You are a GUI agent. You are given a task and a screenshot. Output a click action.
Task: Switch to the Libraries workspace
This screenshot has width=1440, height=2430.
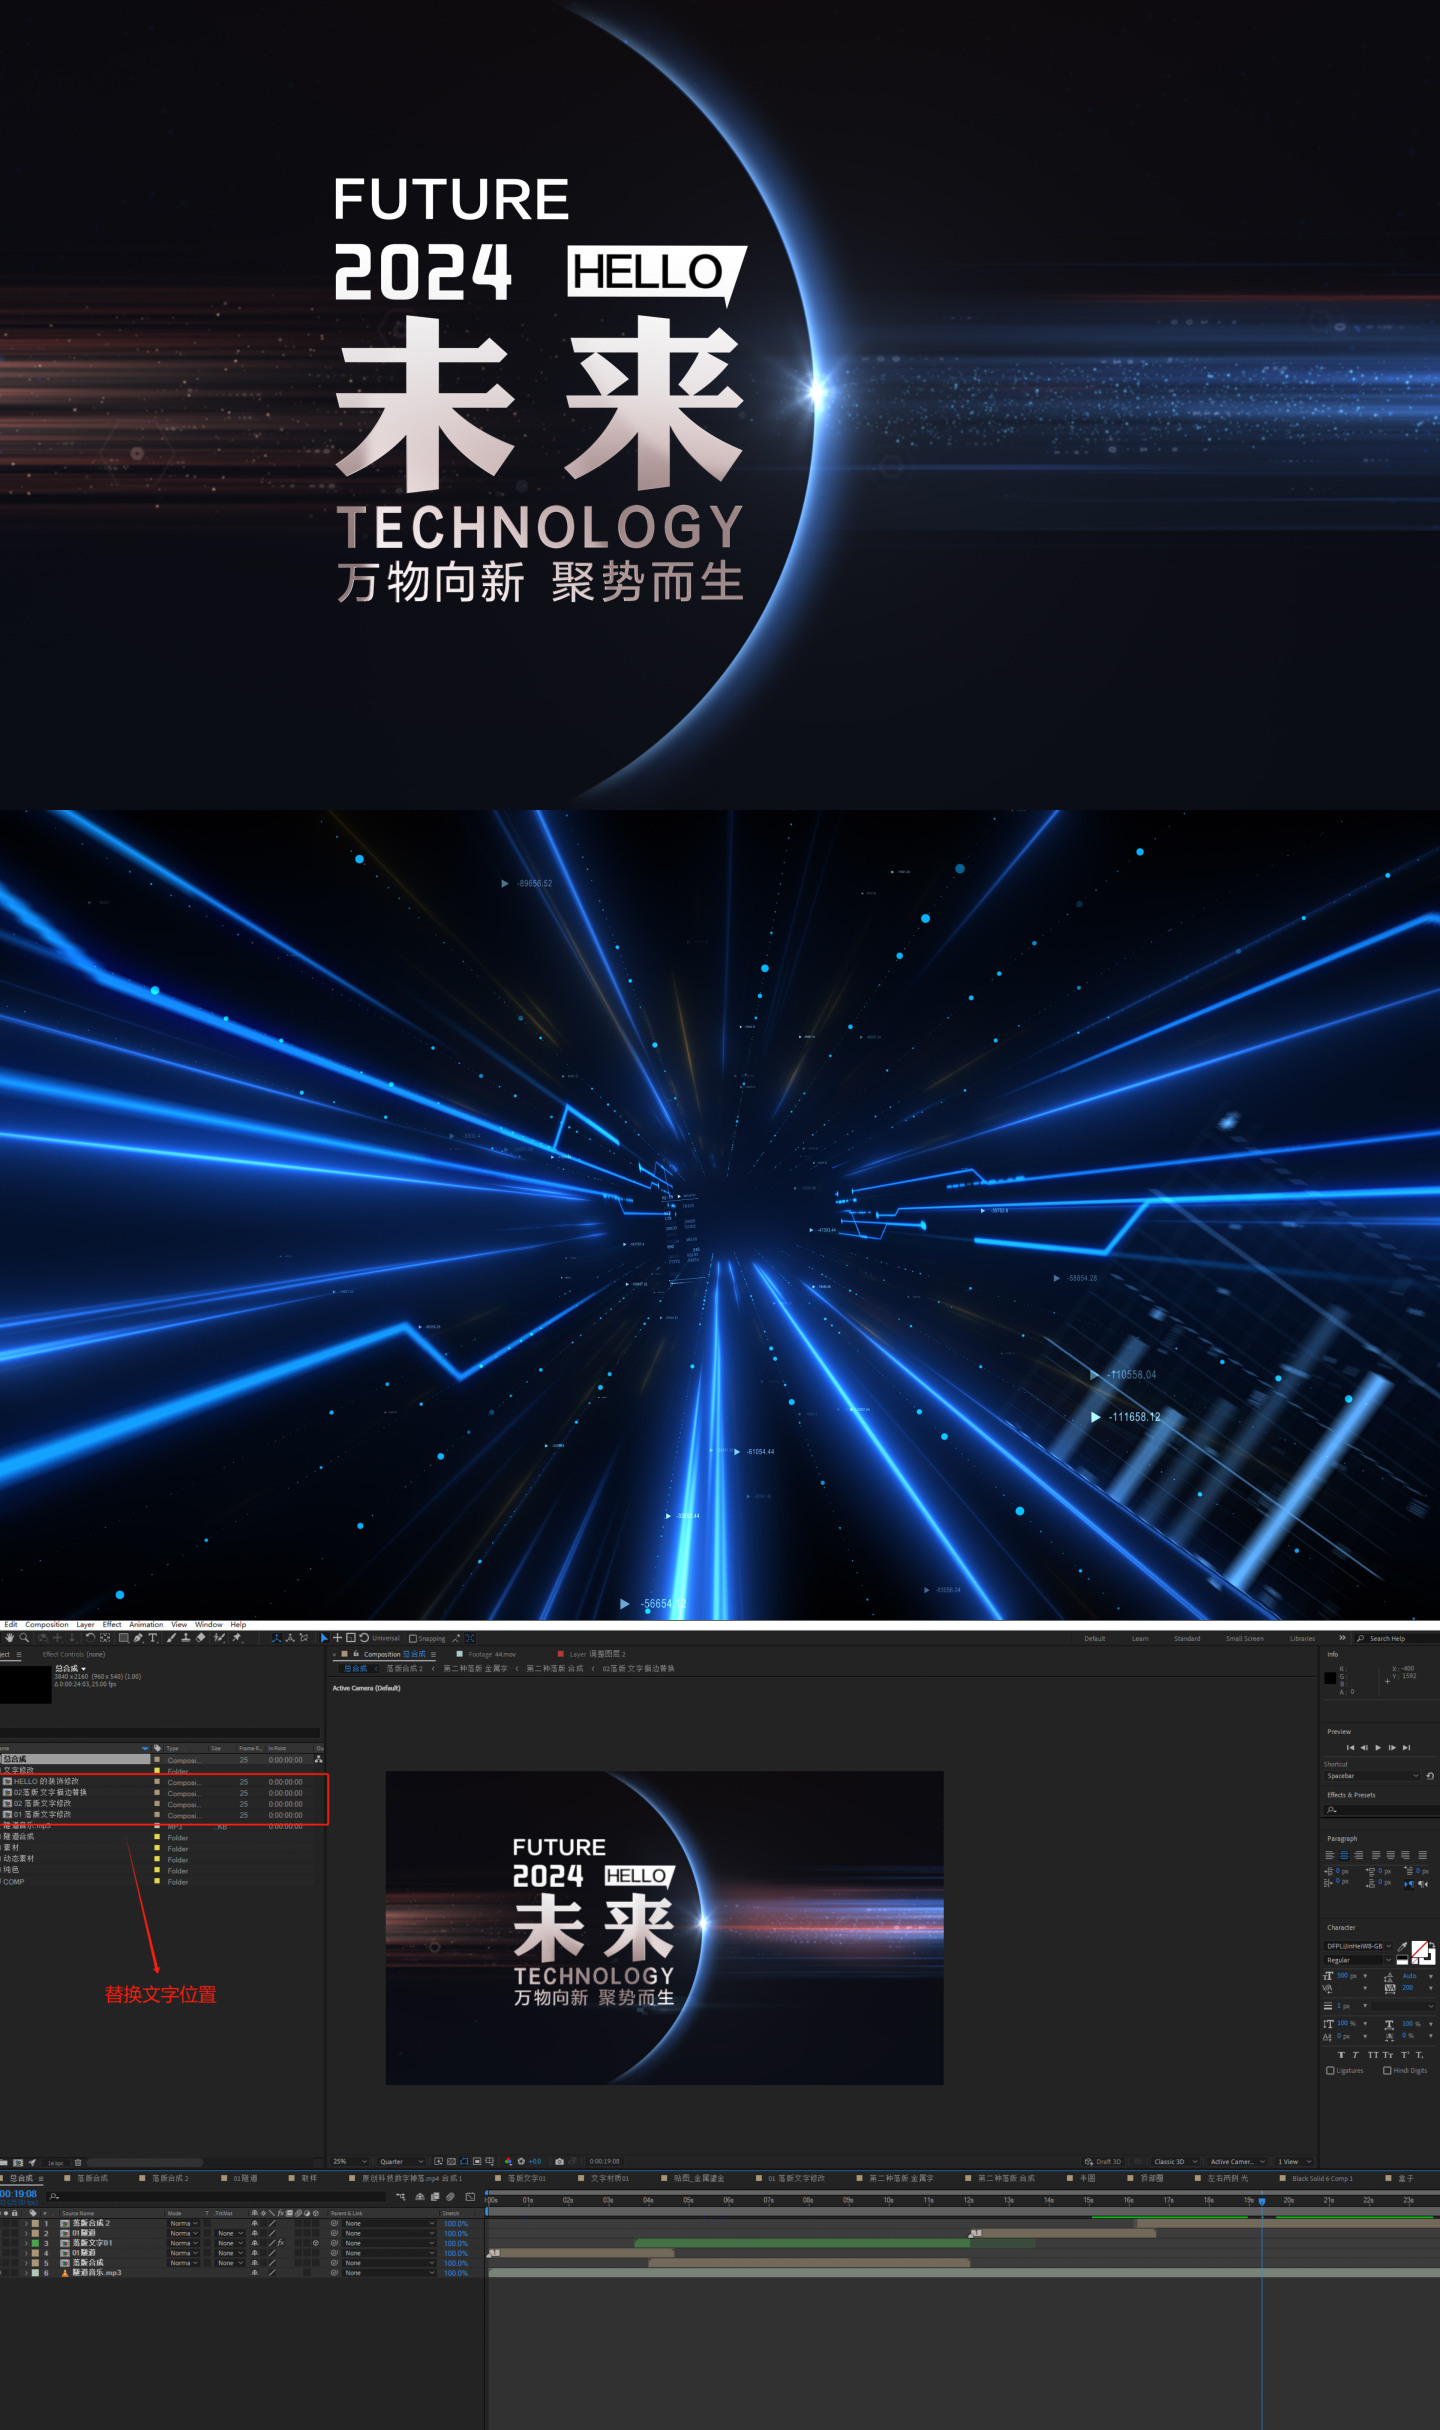pos(1302,1638)
